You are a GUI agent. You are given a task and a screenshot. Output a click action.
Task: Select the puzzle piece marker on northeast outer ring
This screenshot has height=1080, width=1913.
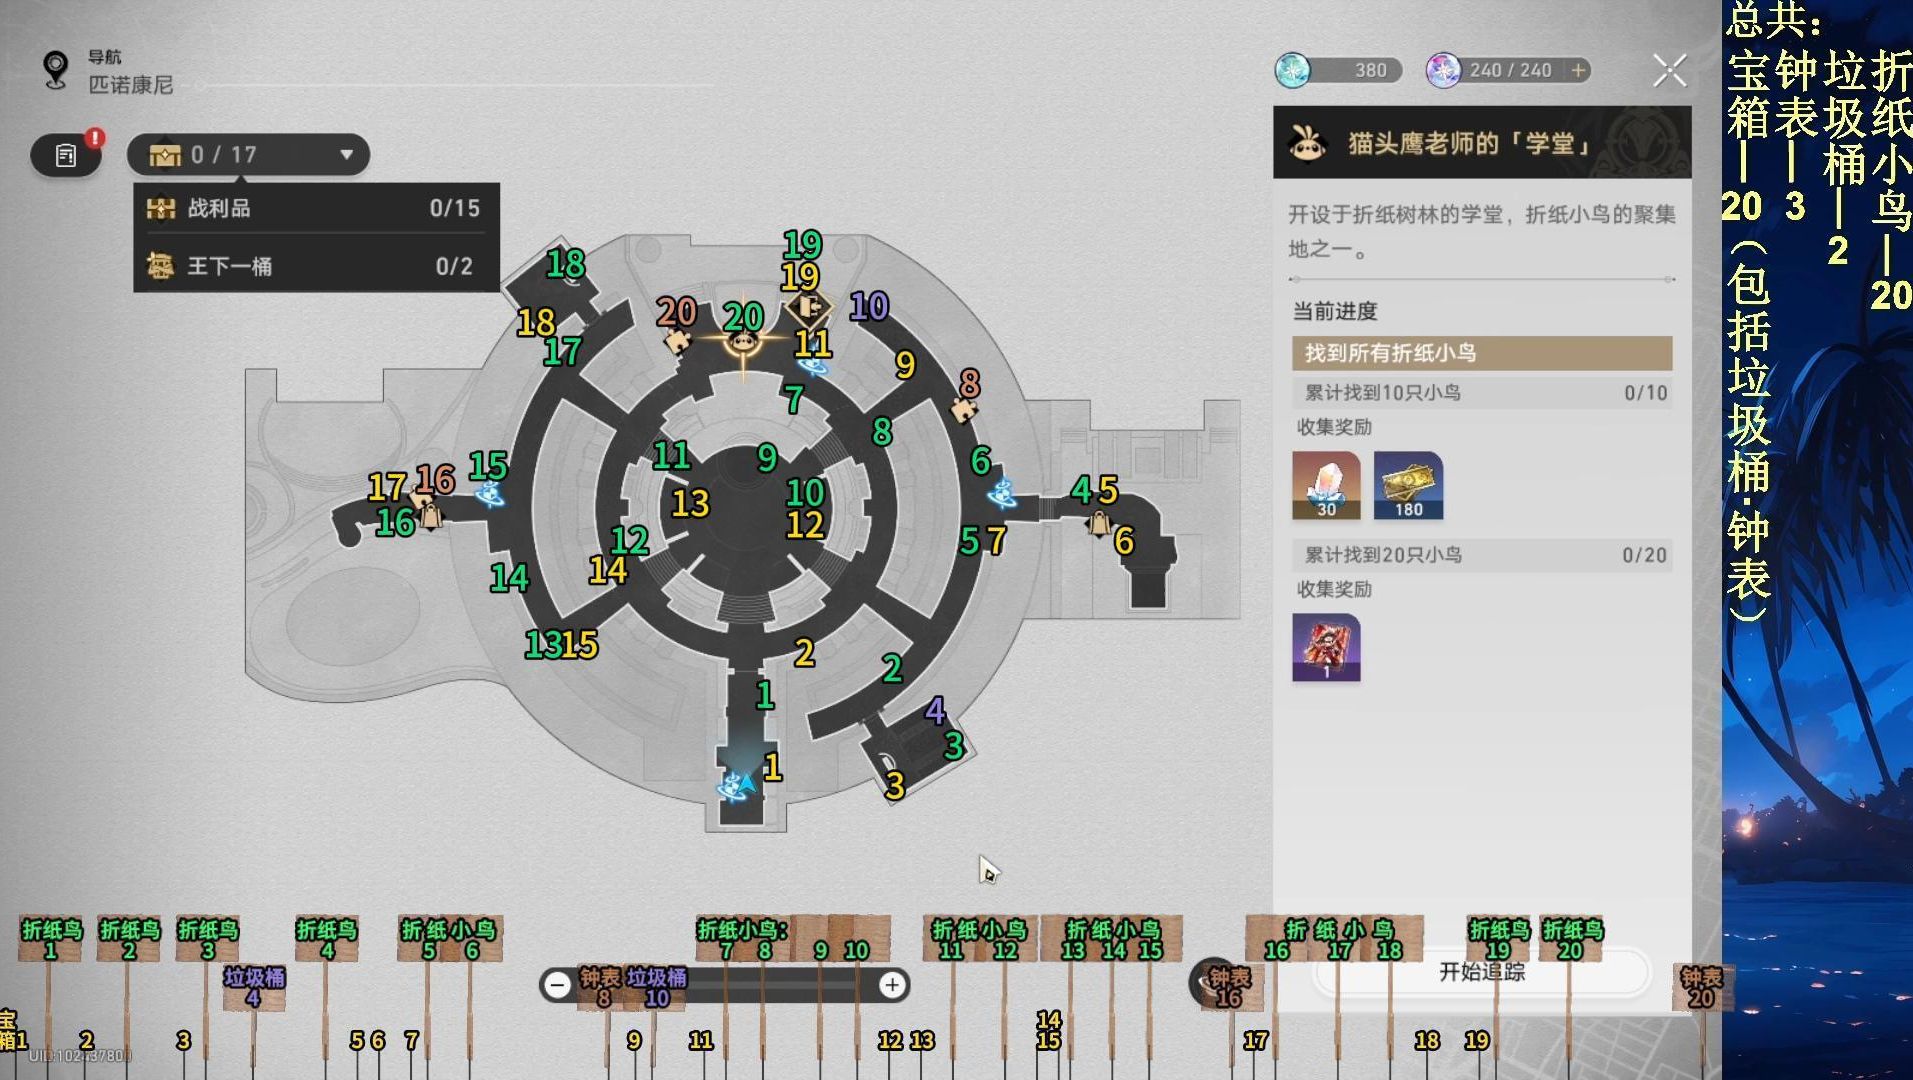coord(964,410)
